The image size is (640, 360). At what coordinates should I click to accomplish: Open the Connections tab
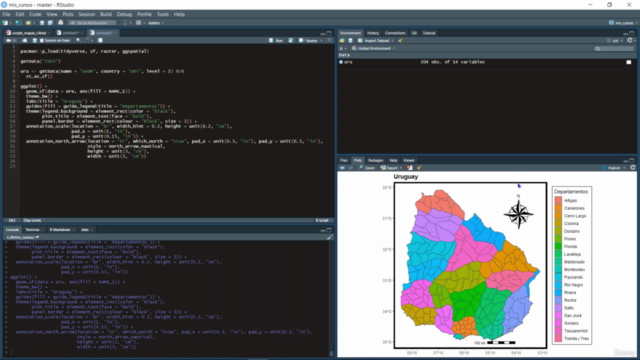[395, 33]
